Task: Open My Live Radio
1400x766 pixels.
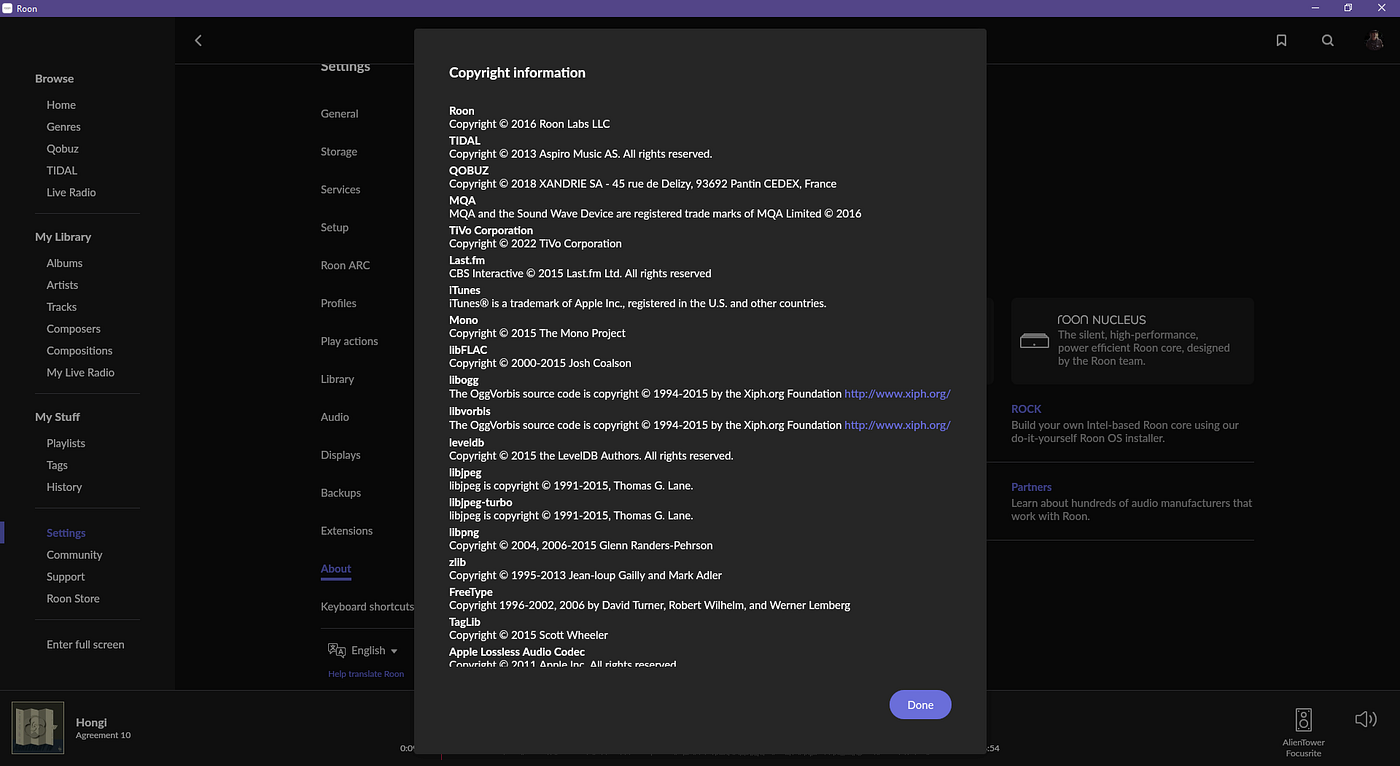Action: [80, 373]
